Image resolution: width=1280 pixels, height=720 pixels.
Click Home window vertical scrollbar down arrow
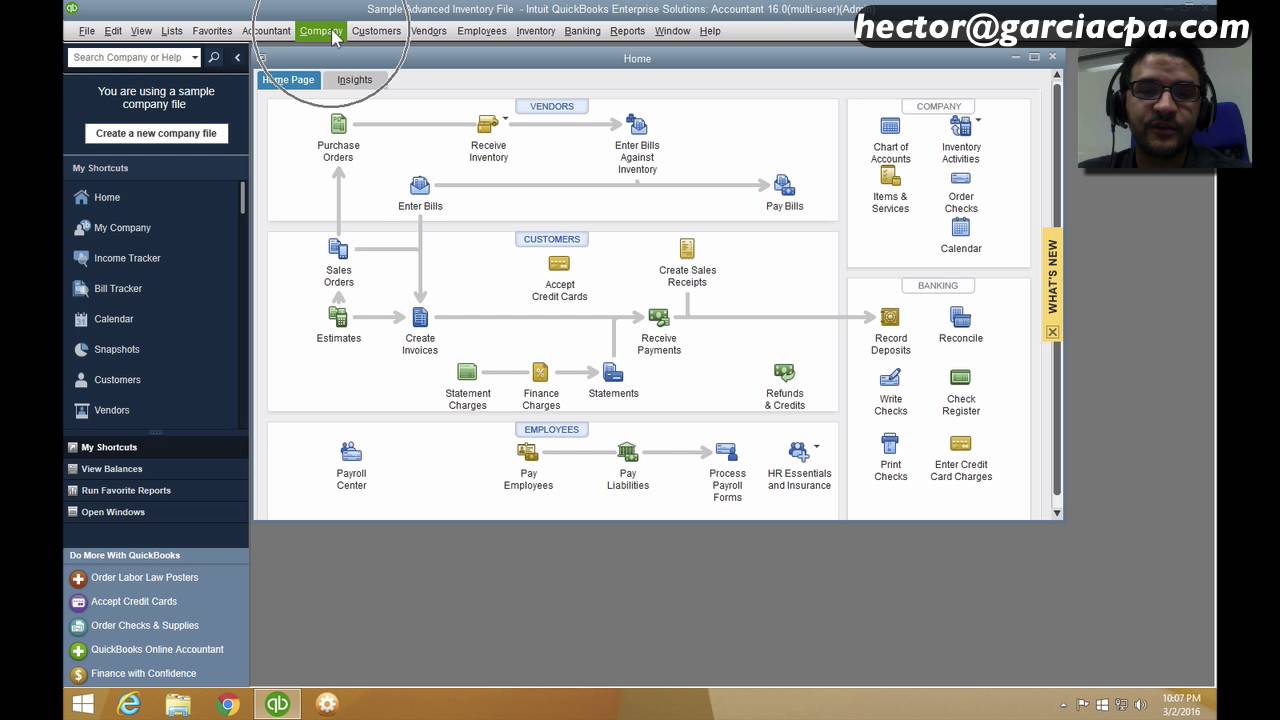[1057, 513]
